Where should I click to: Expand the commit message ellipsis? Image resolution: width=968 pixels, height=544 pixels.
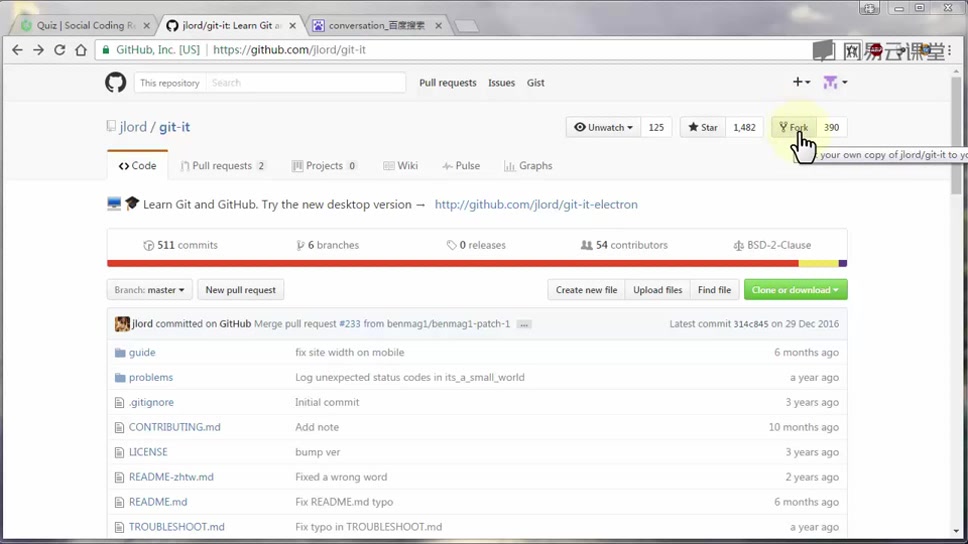tap(524, 324)
